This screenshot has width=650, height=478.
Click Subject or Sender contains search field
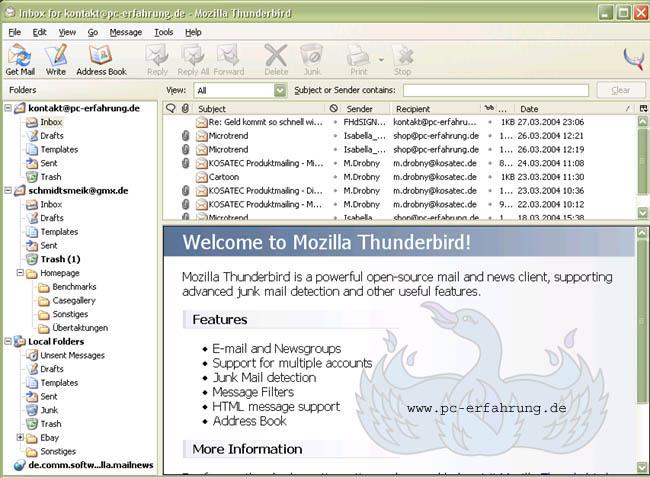496,90
